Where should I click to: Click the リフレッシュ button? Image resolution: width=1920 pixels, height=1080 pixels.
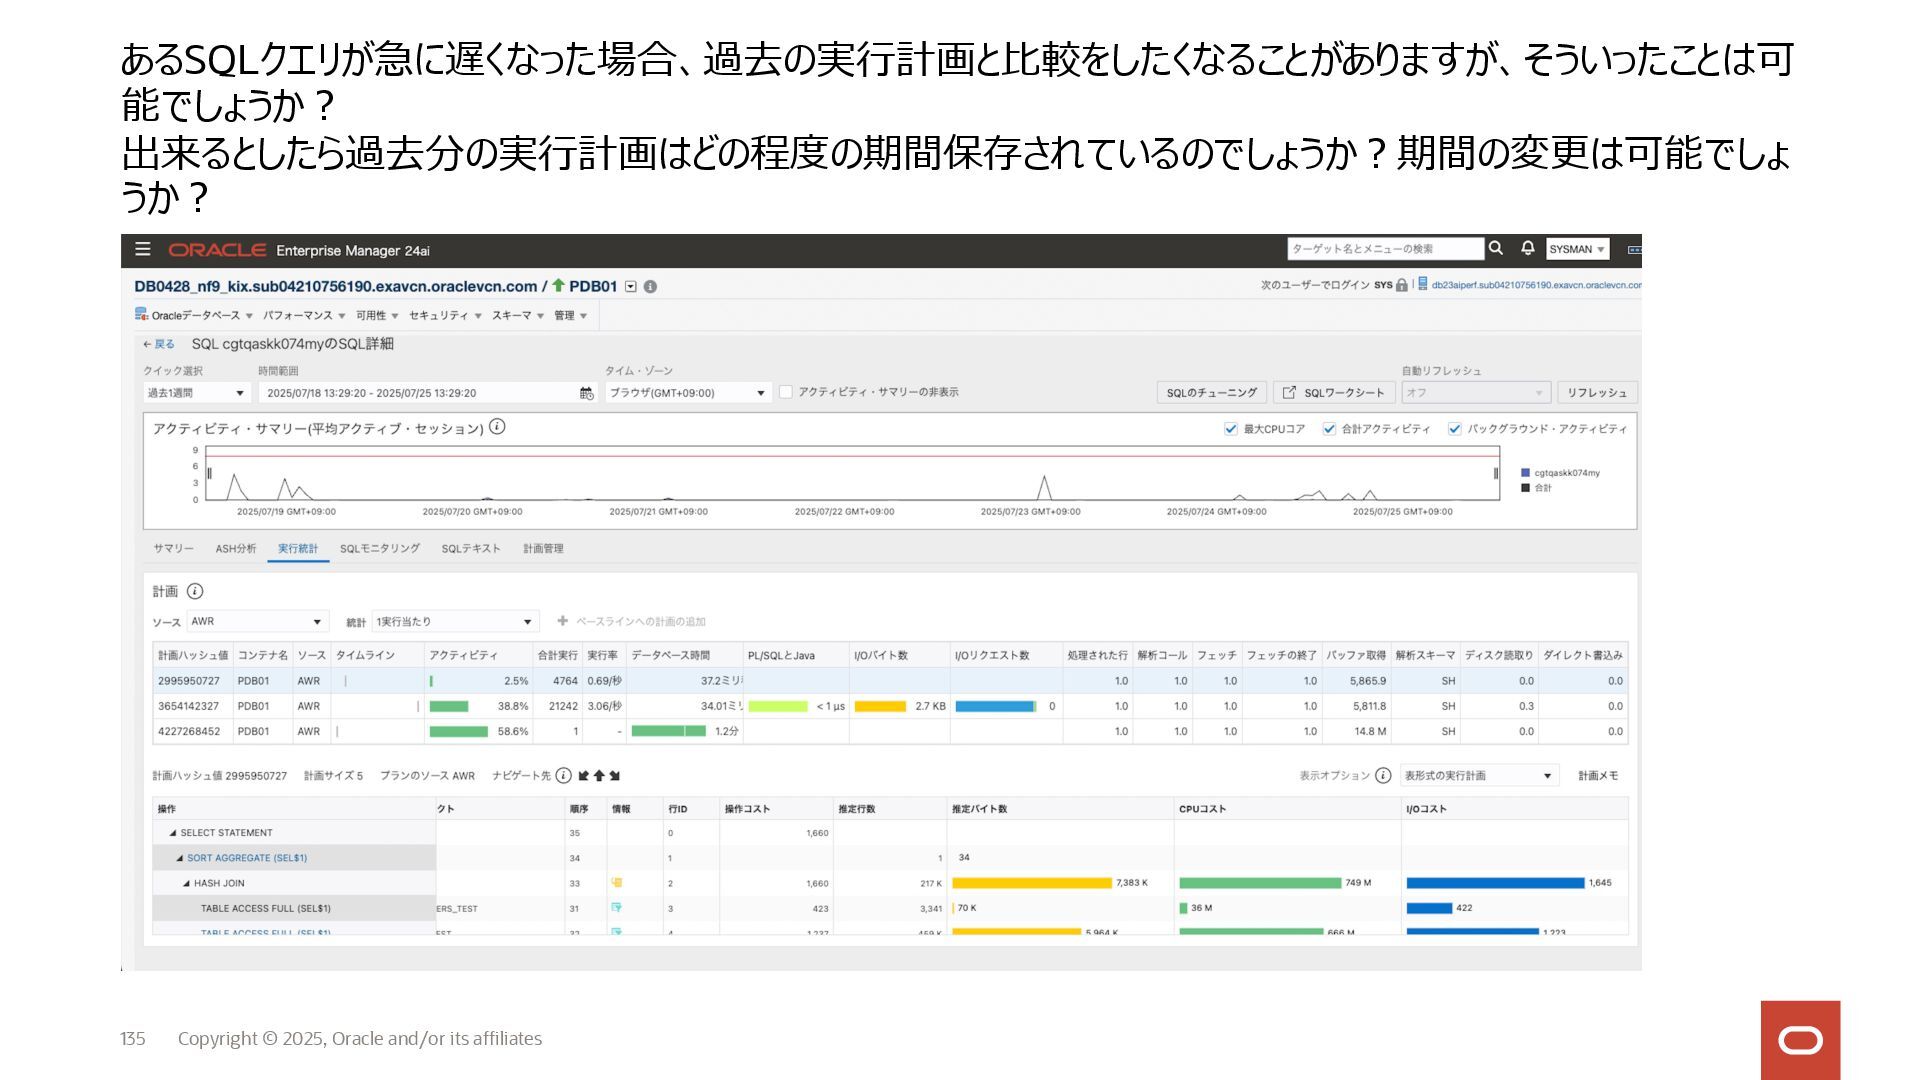[1597, 393]
